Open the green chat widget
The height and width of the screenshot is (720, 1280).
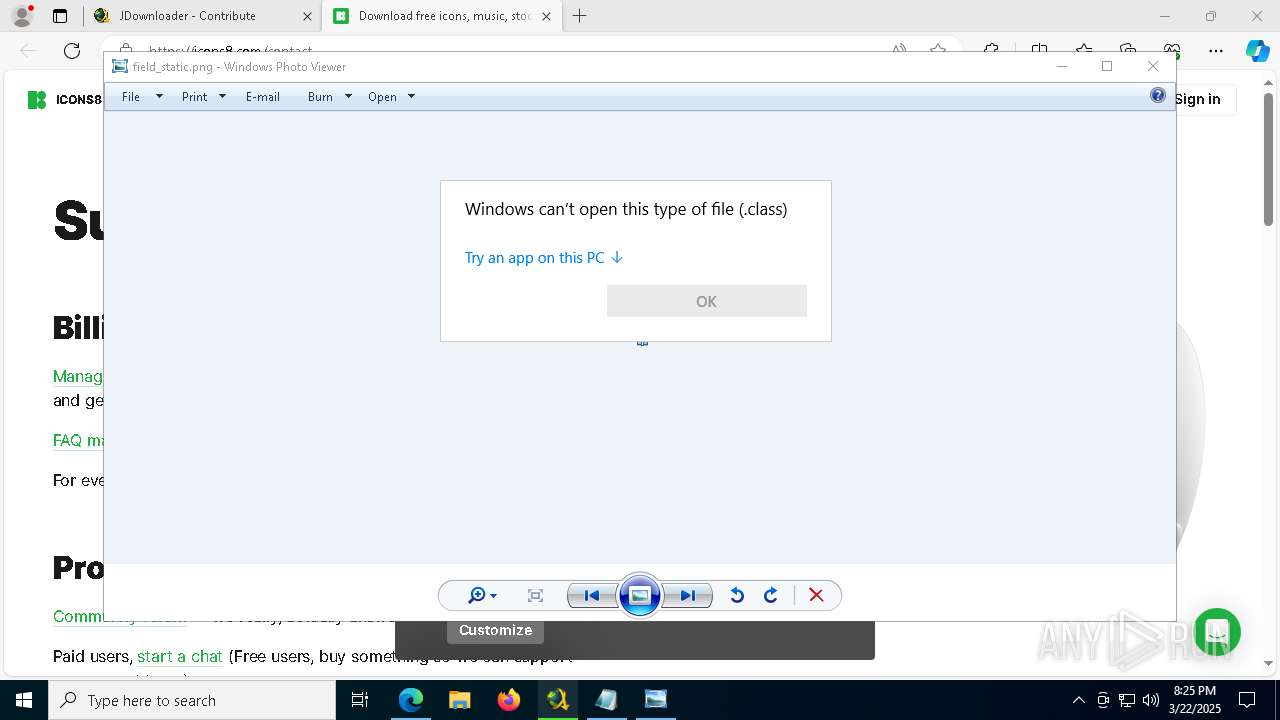click(1217, 632)
